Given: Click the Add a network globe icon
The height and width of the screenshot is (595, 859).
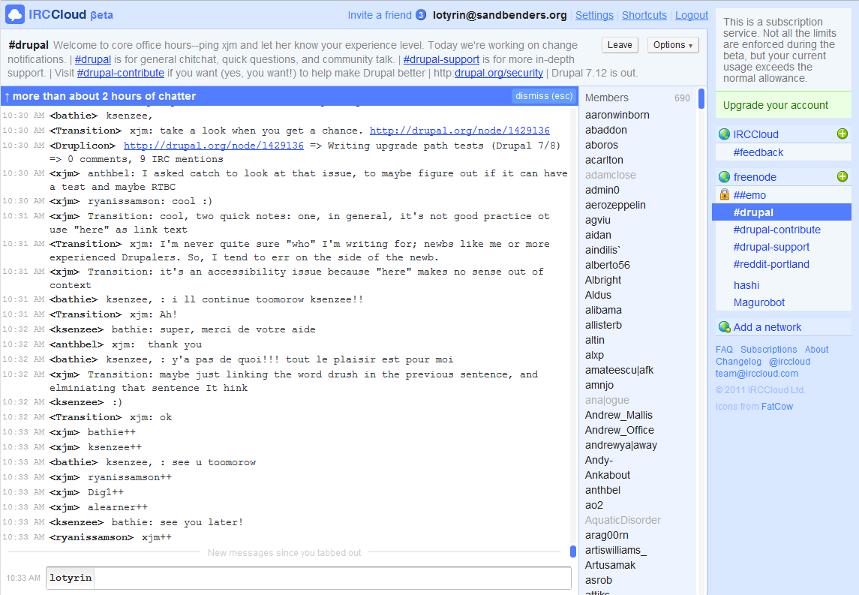Looking at the screenshot, I should pyautogui.click(x=724, y=327).
